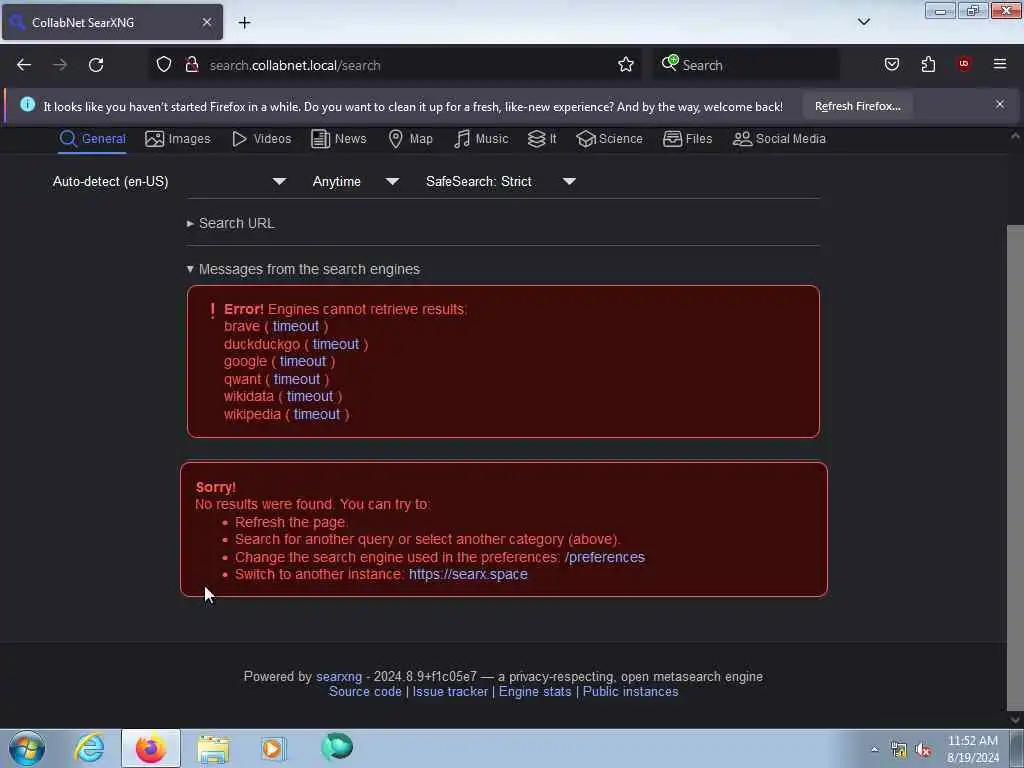1024x768 pixels.
Task: Switch to the Videos category tab
Action: tap(261, 138)
